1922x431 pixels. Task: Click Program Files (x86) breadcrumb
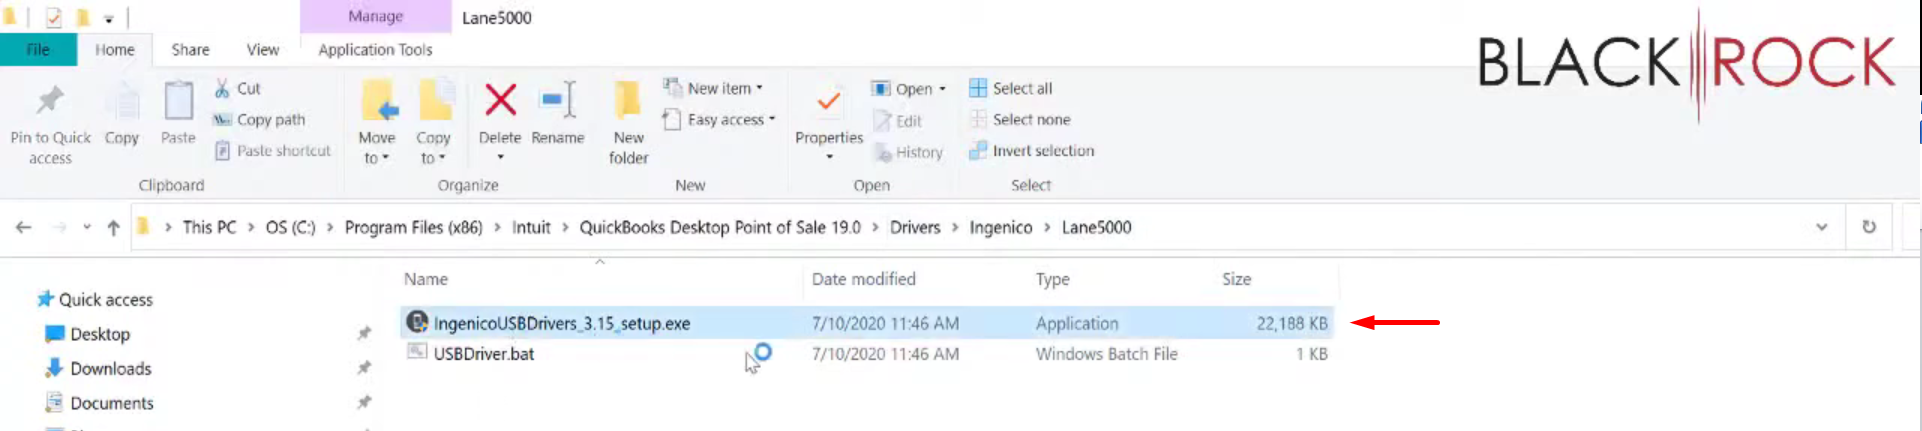pyautogui.click(x=413, y=227)
